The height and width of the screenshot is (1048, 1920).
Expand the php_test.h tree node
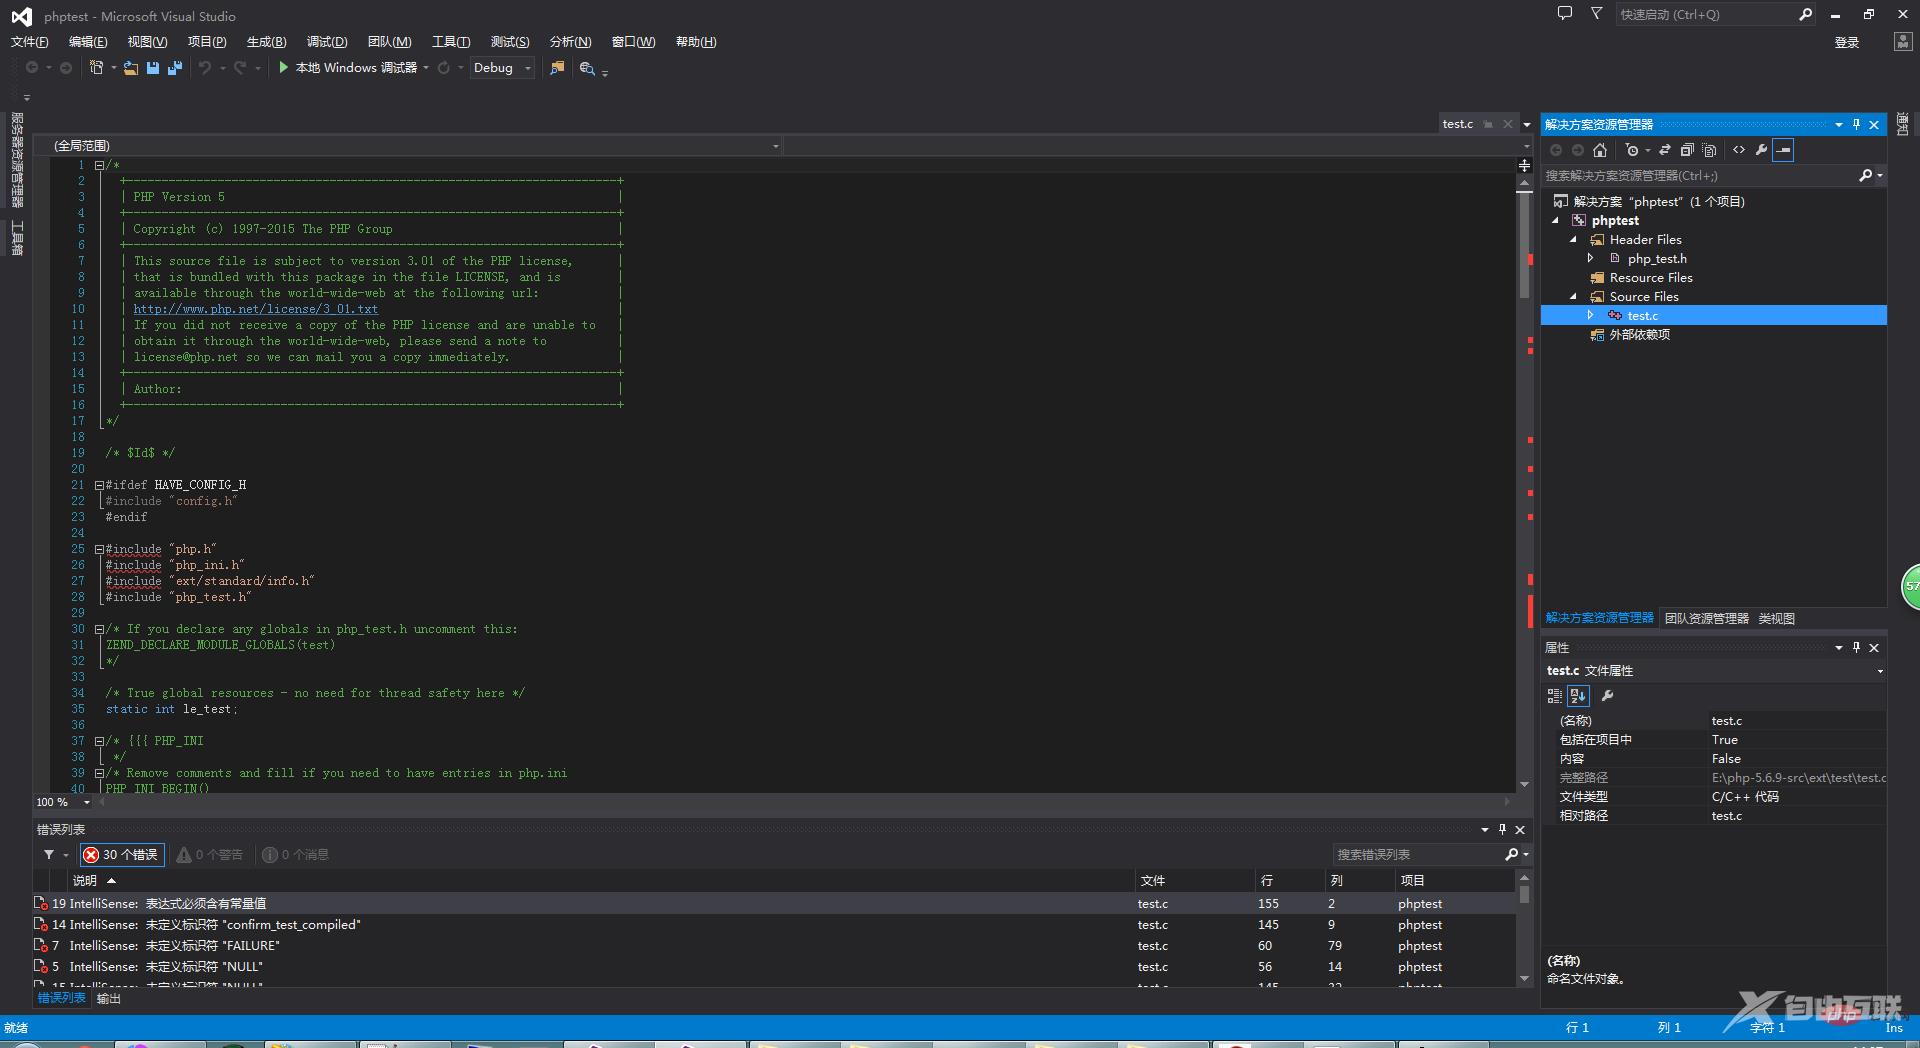(x=1591, y=258)
